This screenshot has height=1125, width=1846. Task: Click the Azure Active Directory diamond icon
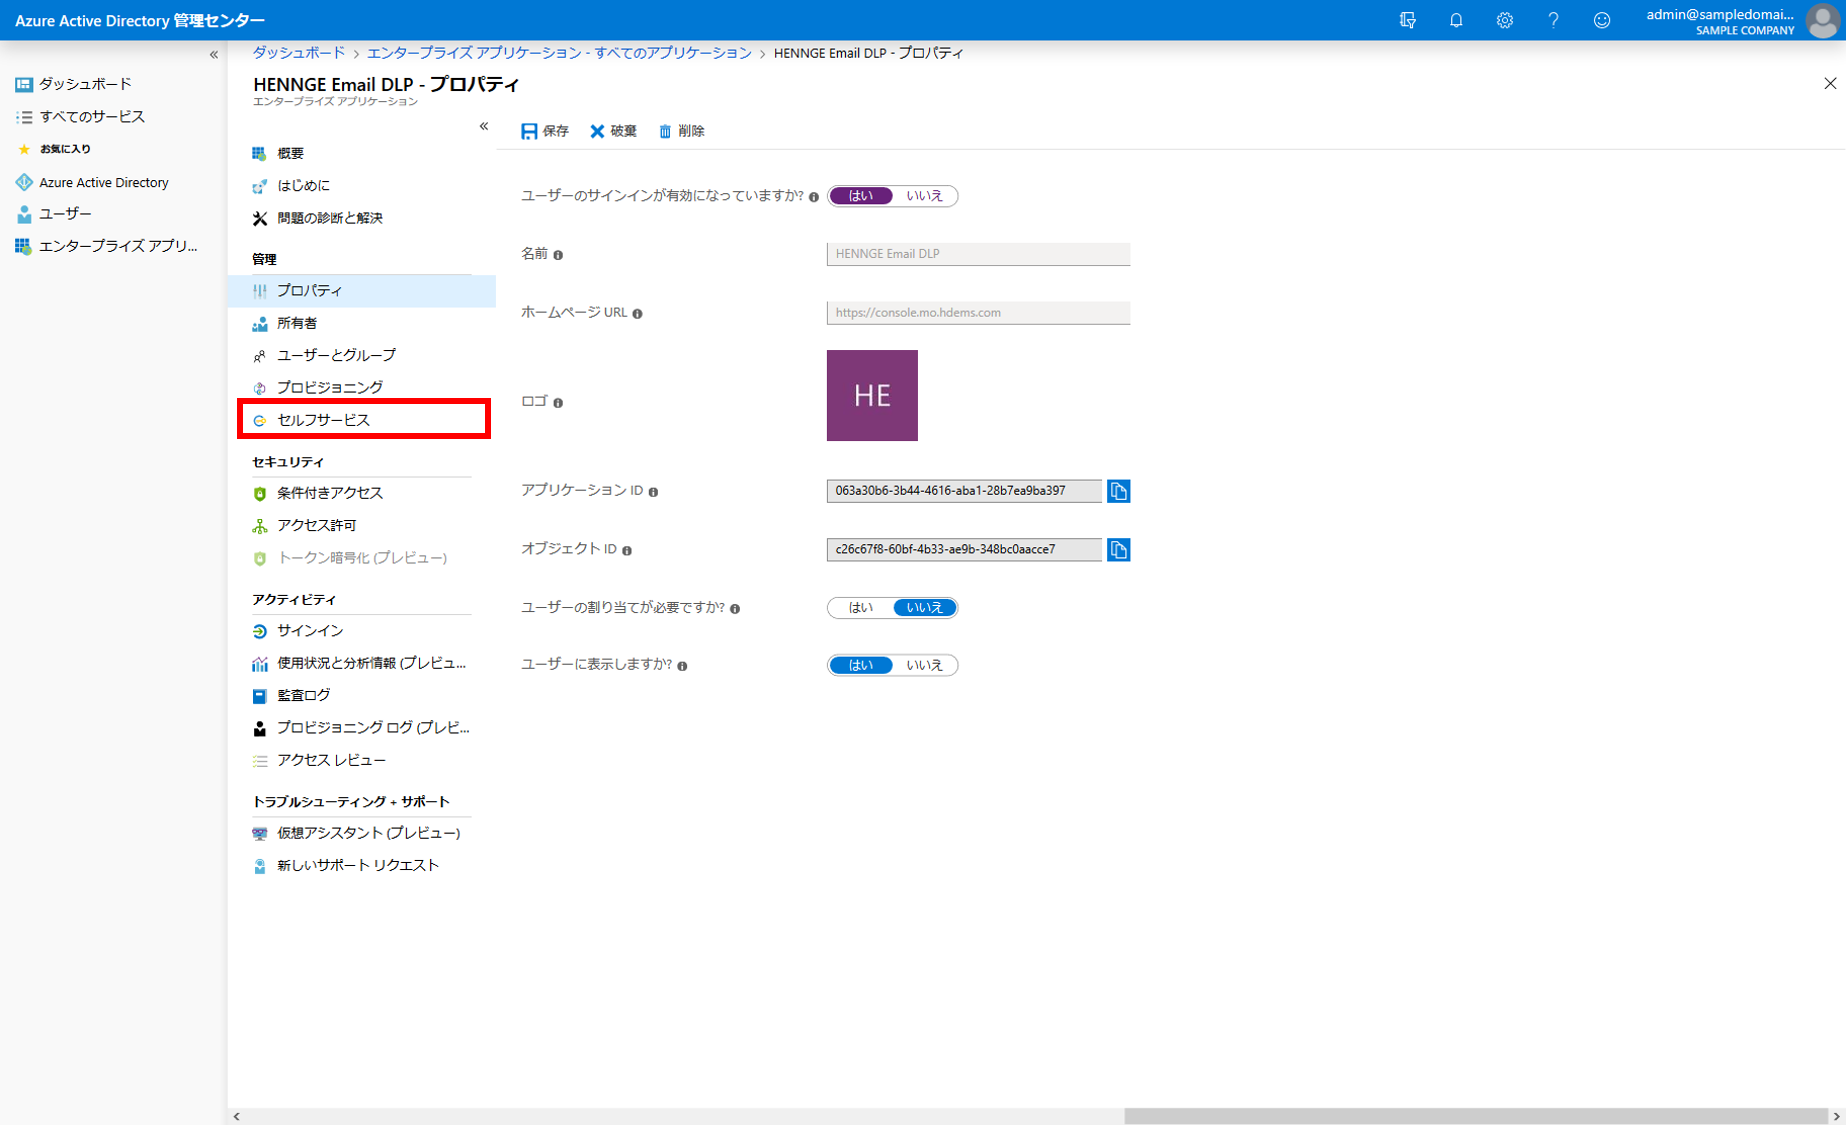(24, 182)
